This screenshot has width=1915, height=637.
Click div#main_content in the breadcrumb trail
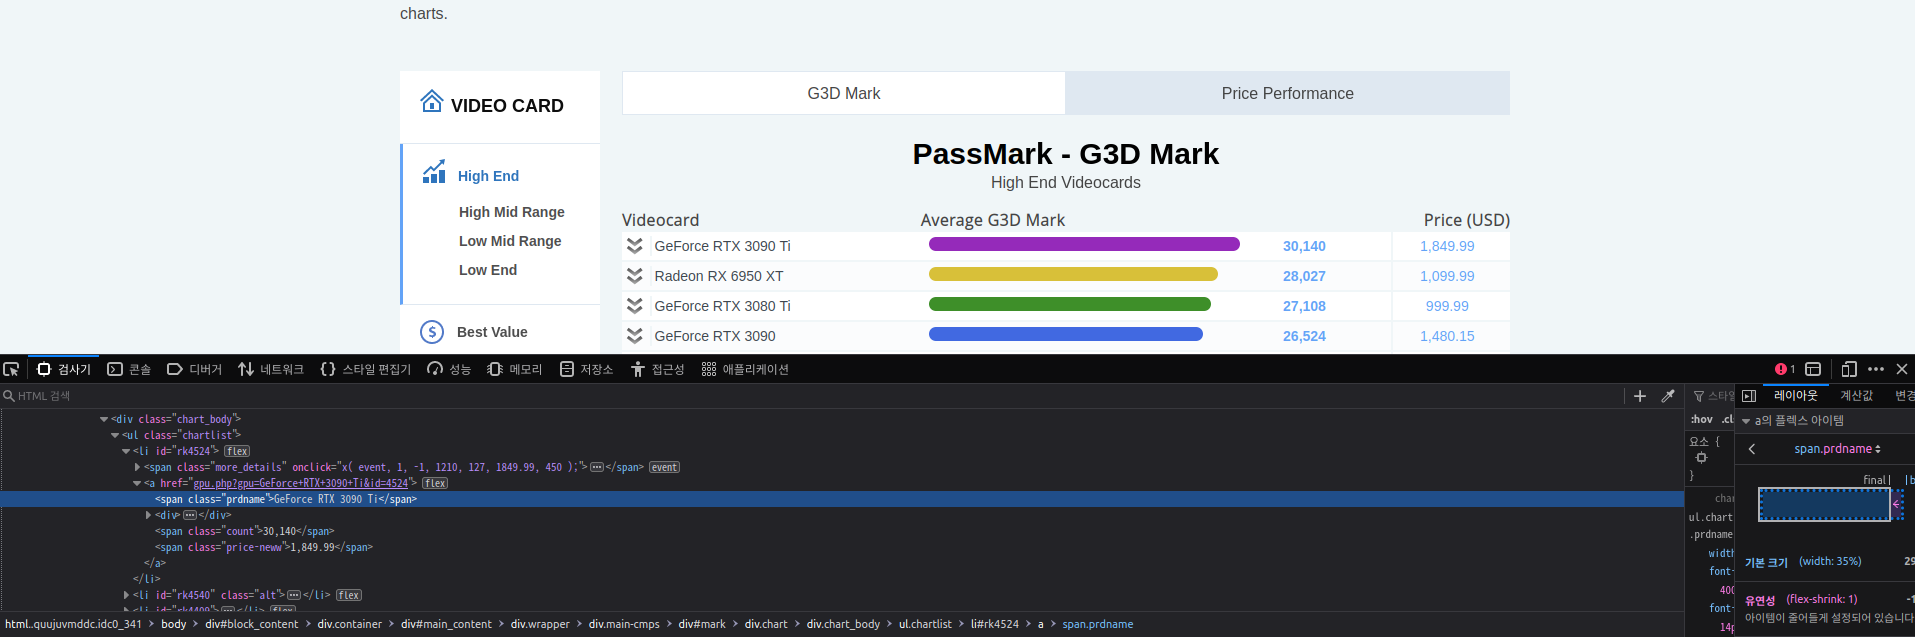tap(446, 624)
